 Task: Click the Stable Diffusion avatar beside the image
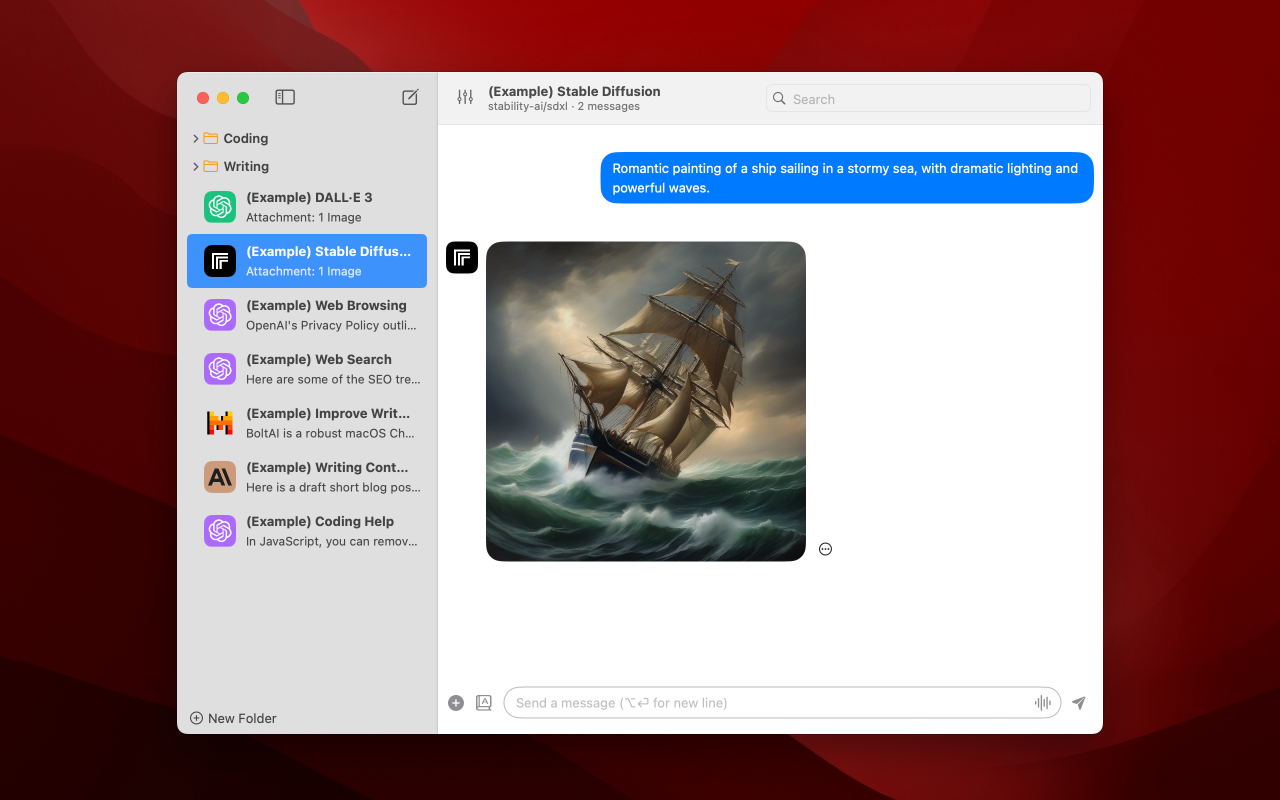pyautogui.click(x=462, y=257)
